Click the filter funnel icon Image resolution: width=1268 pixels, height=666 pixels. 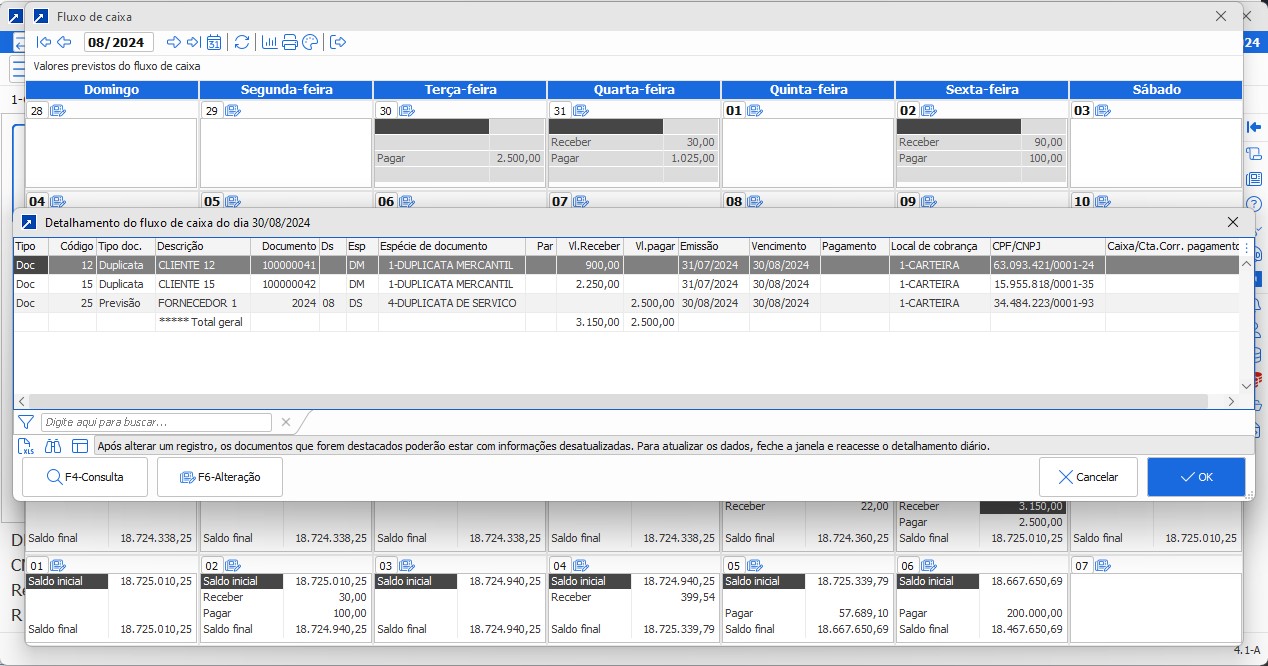click(x=26, y=422)
